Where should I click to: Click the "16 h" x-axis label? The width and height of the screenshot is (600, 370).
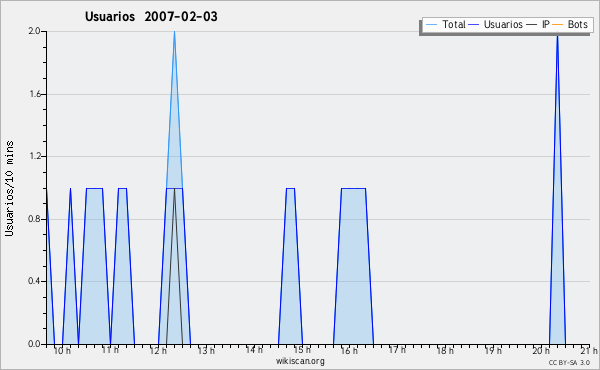(349, 351)
